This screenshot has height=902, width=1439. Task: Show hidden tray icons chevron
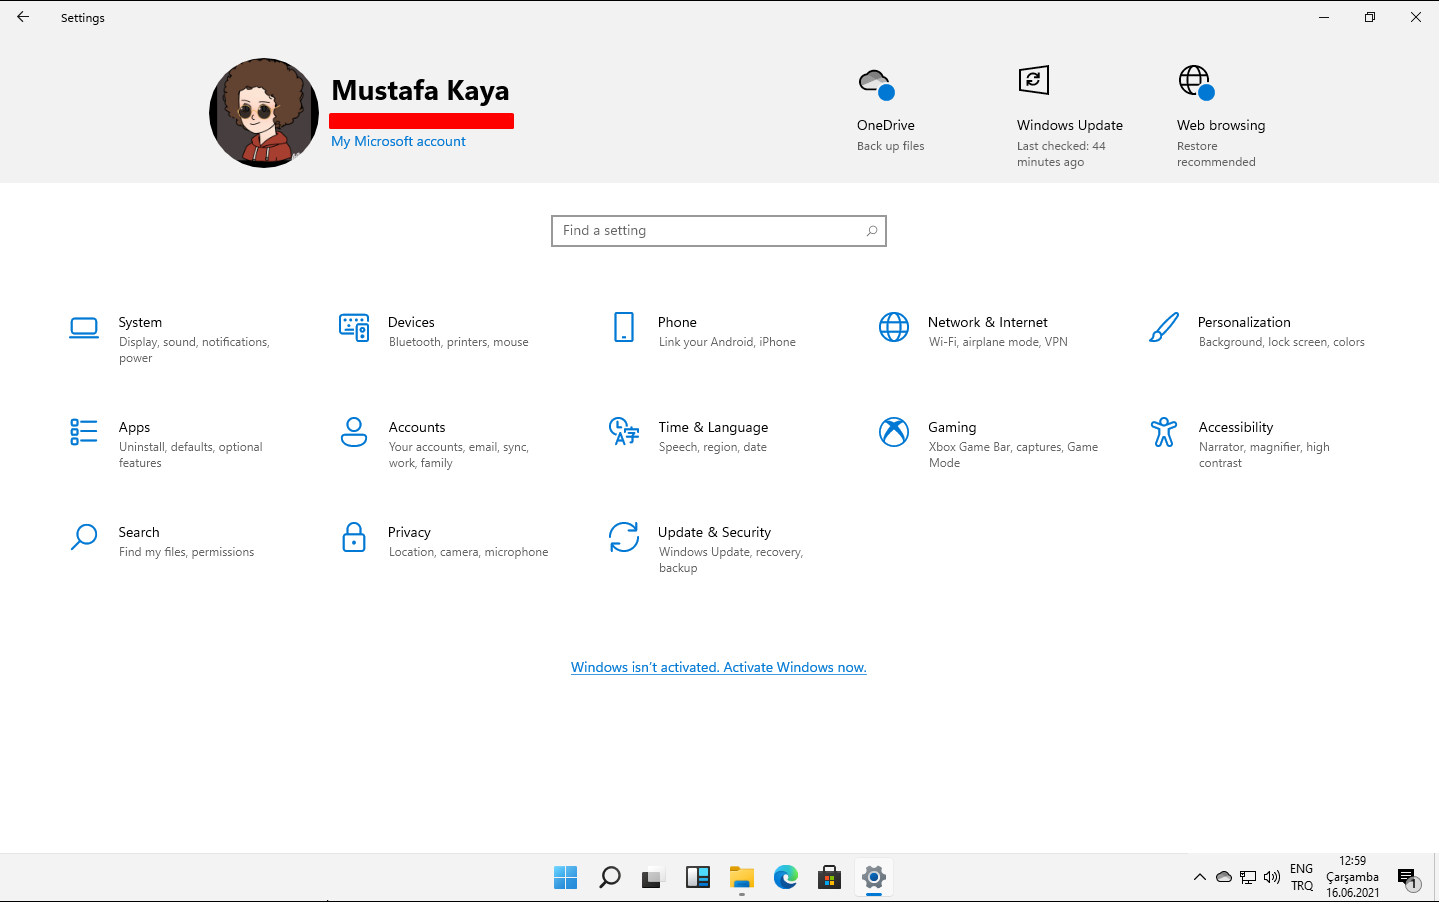click(1200, 877)
